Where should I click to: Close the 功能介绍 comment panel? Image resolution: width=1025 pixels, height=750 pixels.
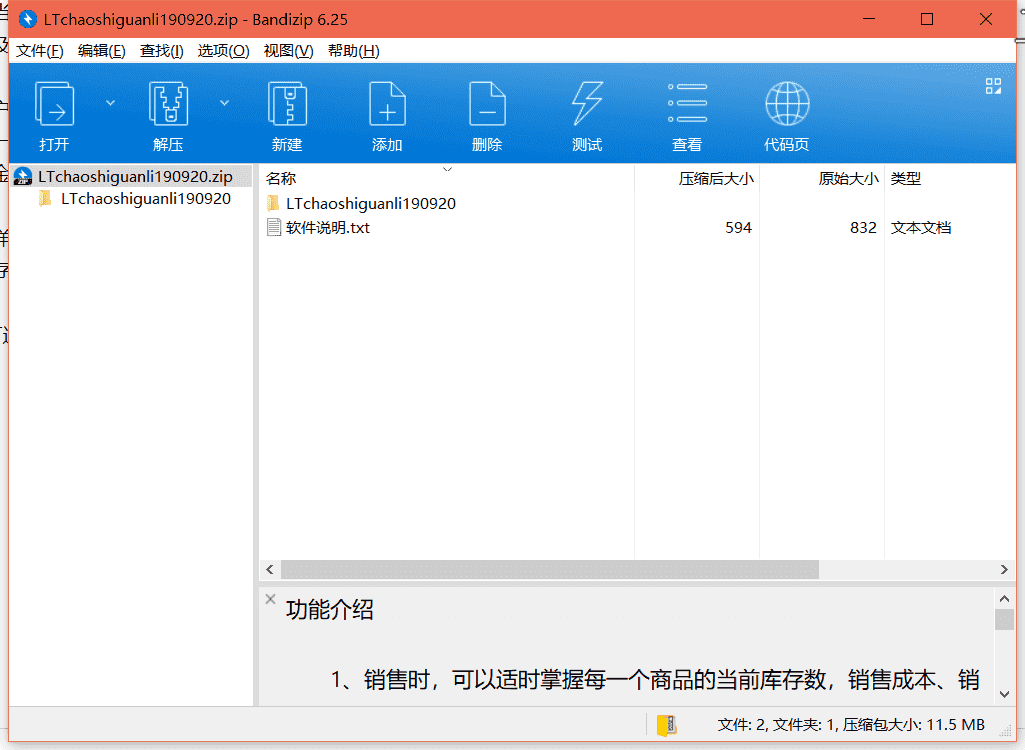pyautogui.click(x=270, y=599)
